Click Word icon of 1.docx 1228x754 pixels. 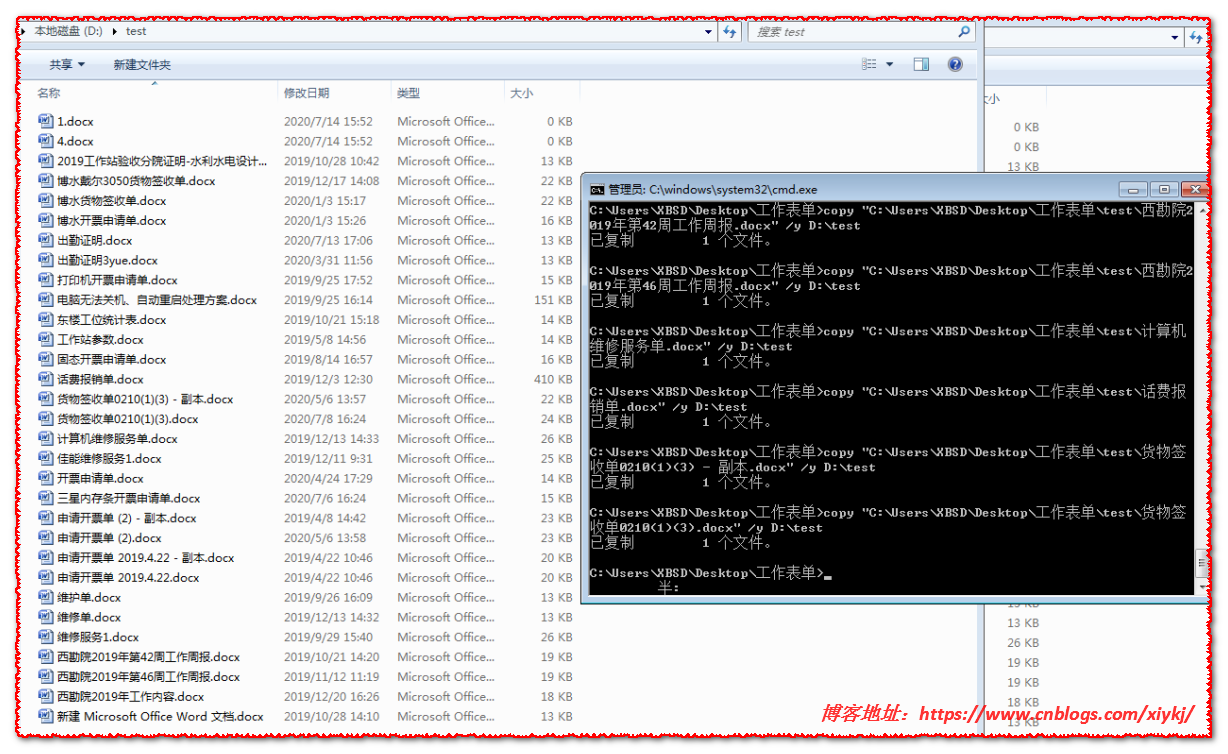click(x=46, y=121)
